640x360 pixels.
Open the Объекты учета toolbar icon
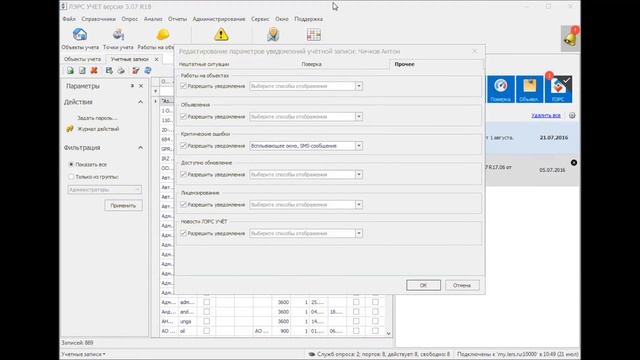pos(80,35)
